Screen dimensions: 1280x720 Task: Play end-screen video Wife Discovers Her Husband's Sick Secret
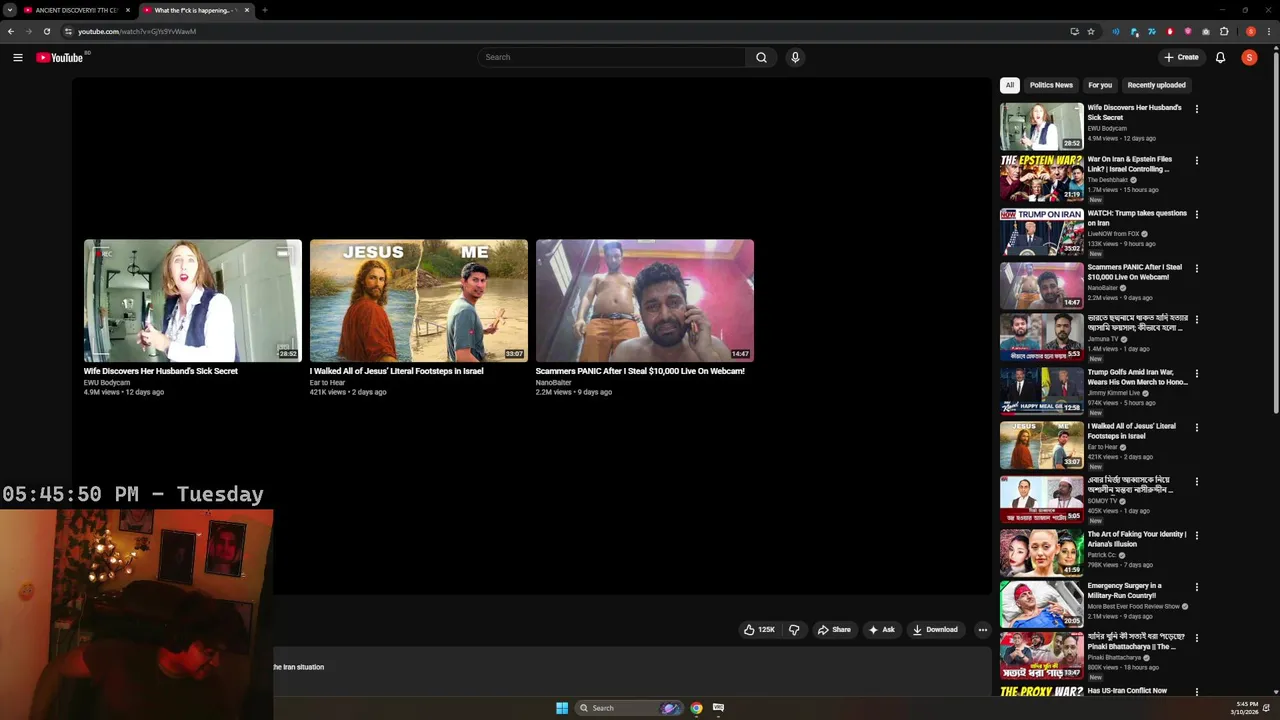[193, 300]
